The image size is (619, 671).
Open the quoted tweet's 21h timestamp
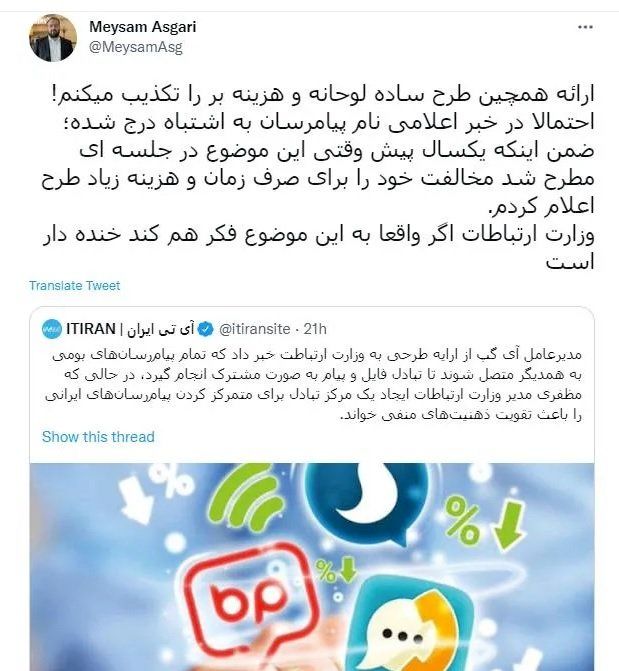click(315, 329)
